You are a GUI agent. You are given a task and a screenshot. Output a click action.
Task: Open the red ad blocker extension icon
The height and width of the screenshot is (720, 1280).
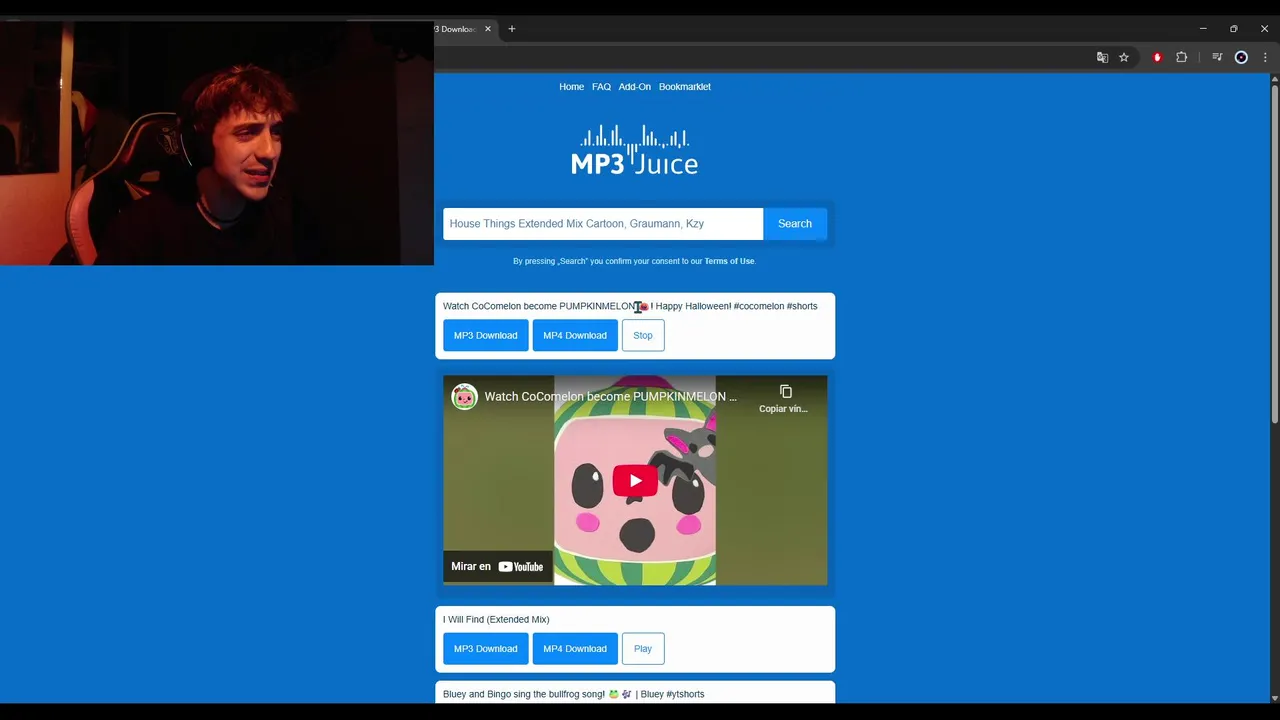pos(1157,57)
